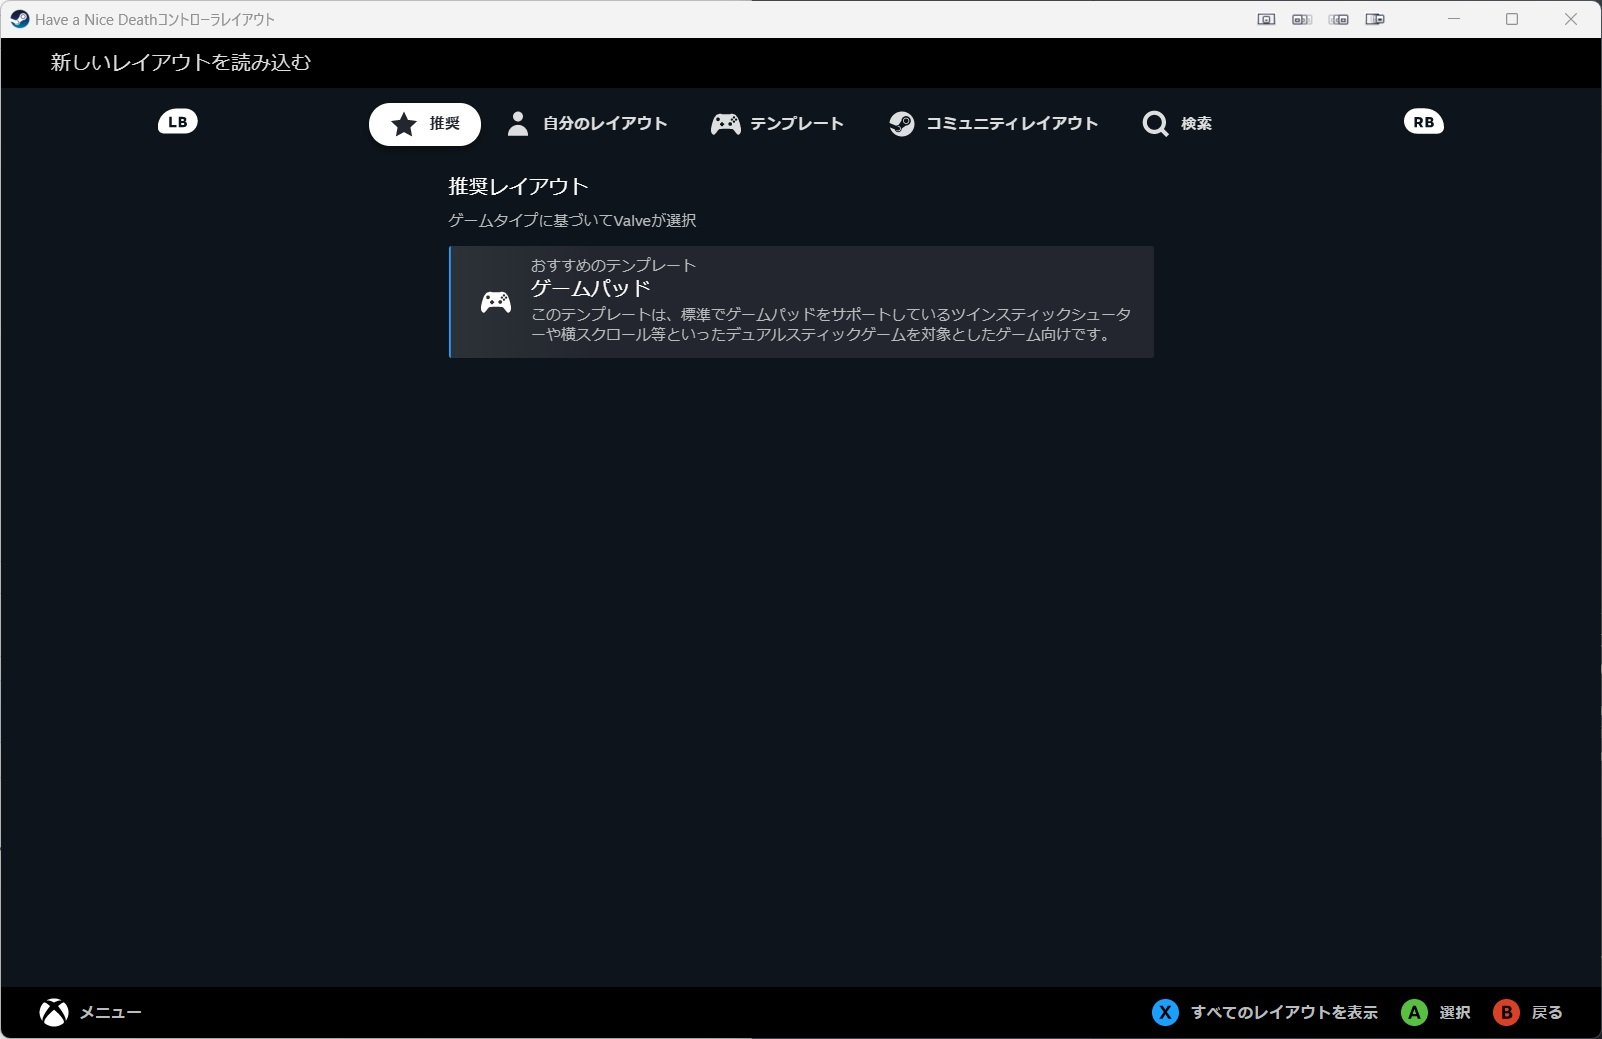Open the Xbox メニュー button

coord(90,1013)
